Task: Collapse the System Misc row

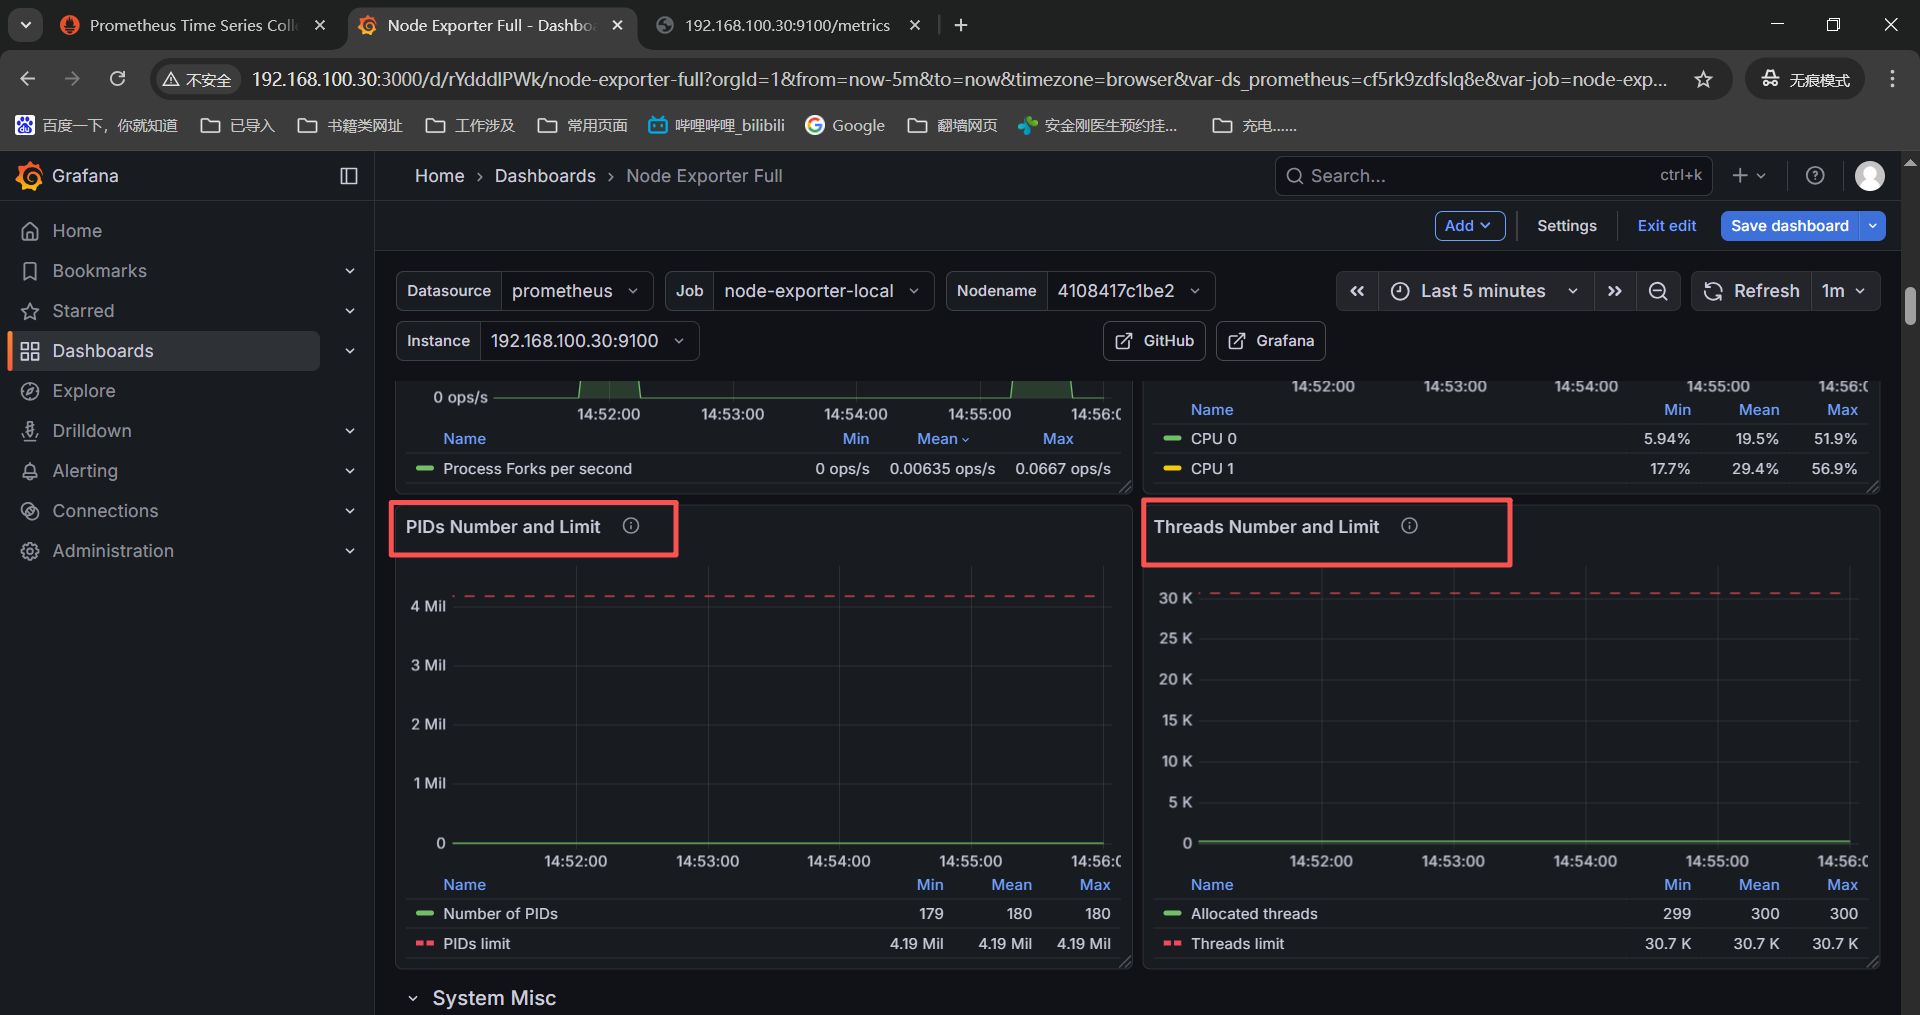Action: click(413, 998)
